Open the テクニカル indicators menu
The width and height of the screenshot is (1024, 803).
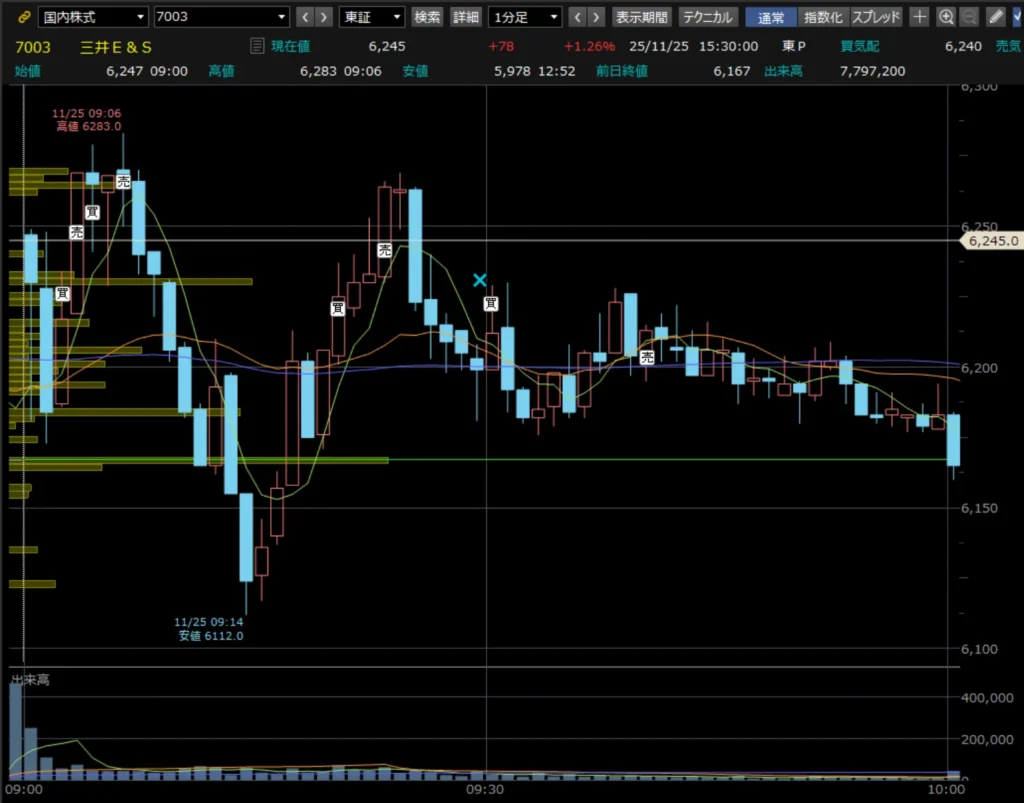pos(709,17)
